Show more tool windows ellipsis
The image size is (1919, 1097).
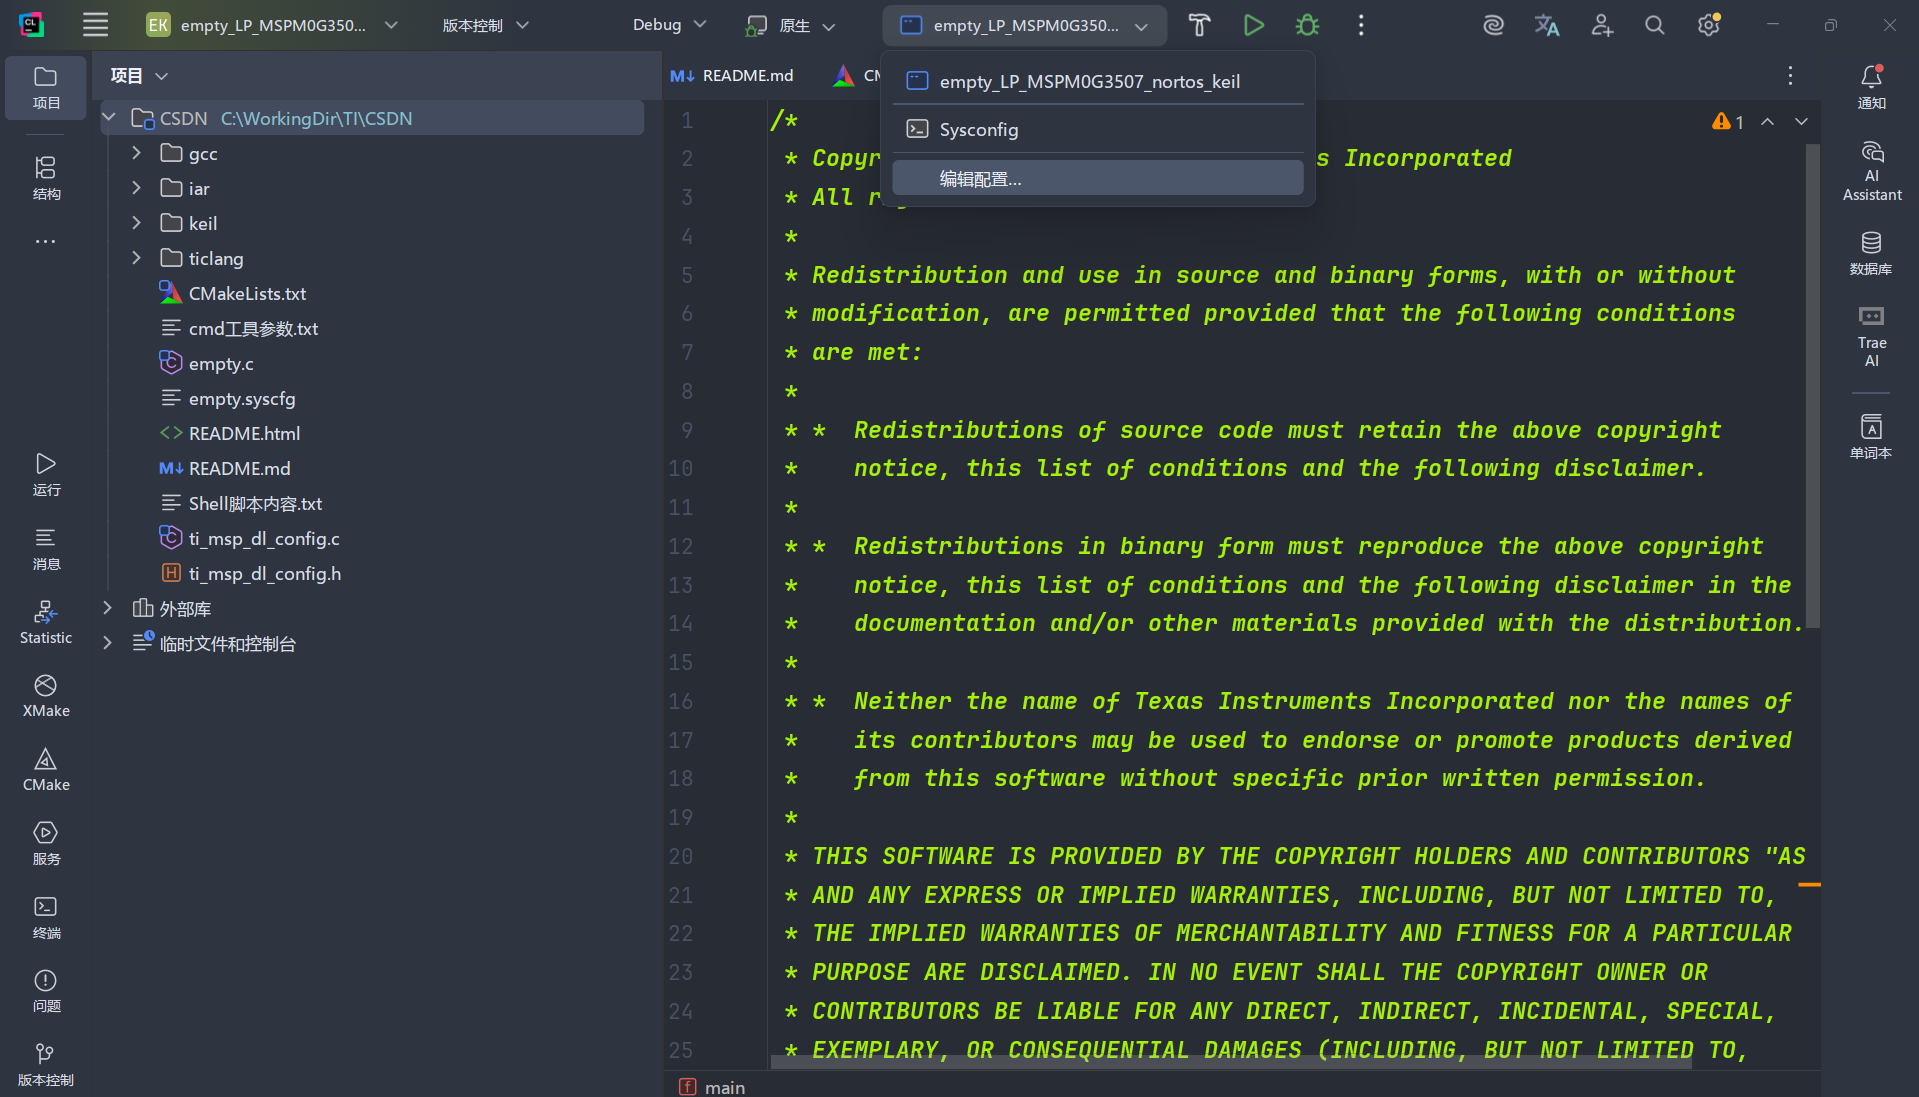(46, 241)
